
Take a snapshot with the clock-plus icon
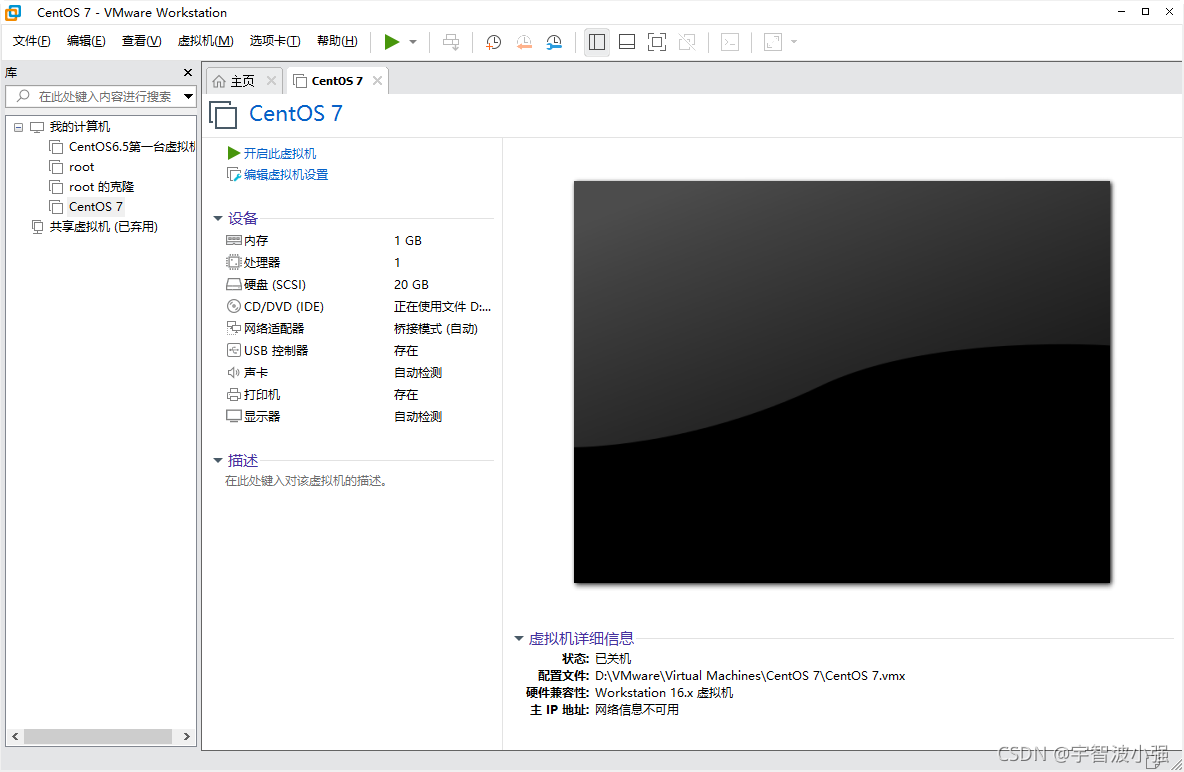click(x=493, y=42)
